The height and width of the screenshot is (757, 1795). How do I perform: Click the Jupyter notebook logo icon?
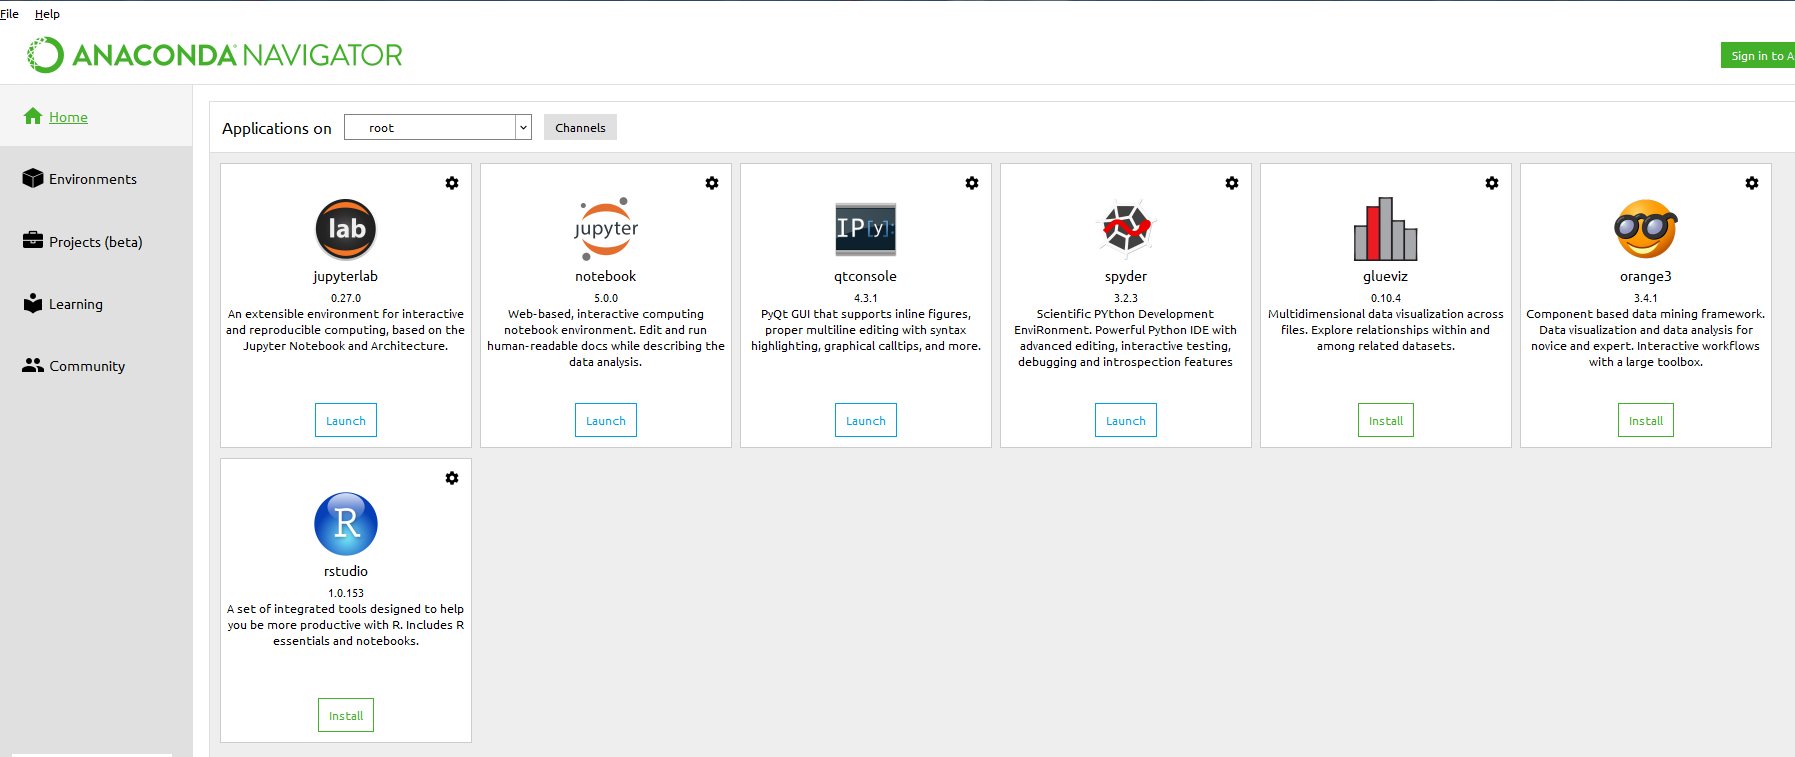606,229
